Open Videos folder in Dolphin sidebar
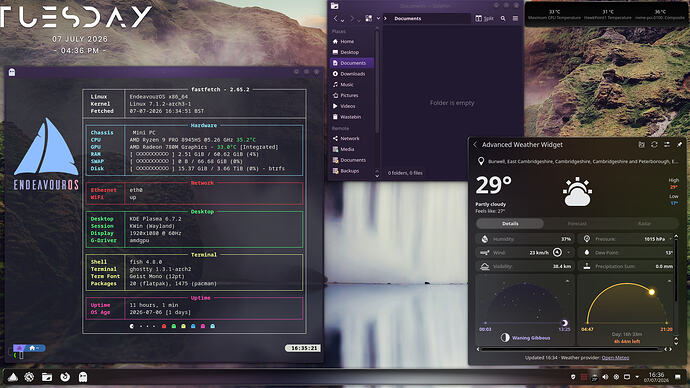The height and width of the screenshot is (388, 690). point(352,106)
